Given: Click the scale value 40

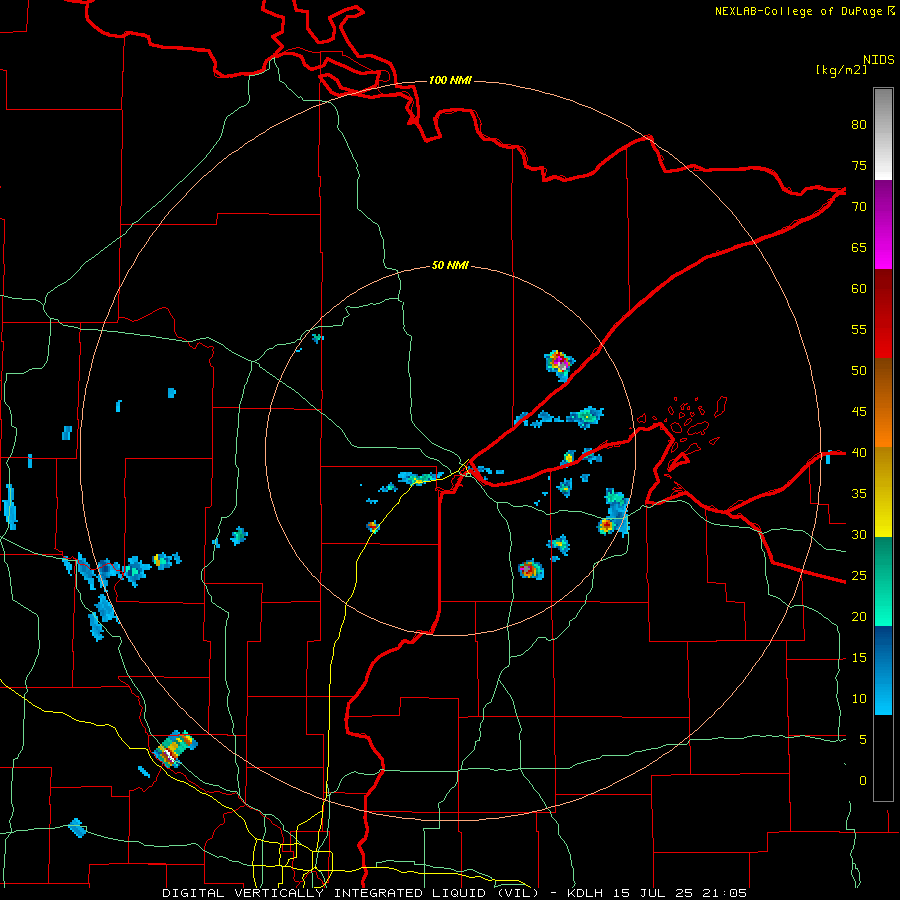Looking at the screenshot, I should click(x=859, y=453).
